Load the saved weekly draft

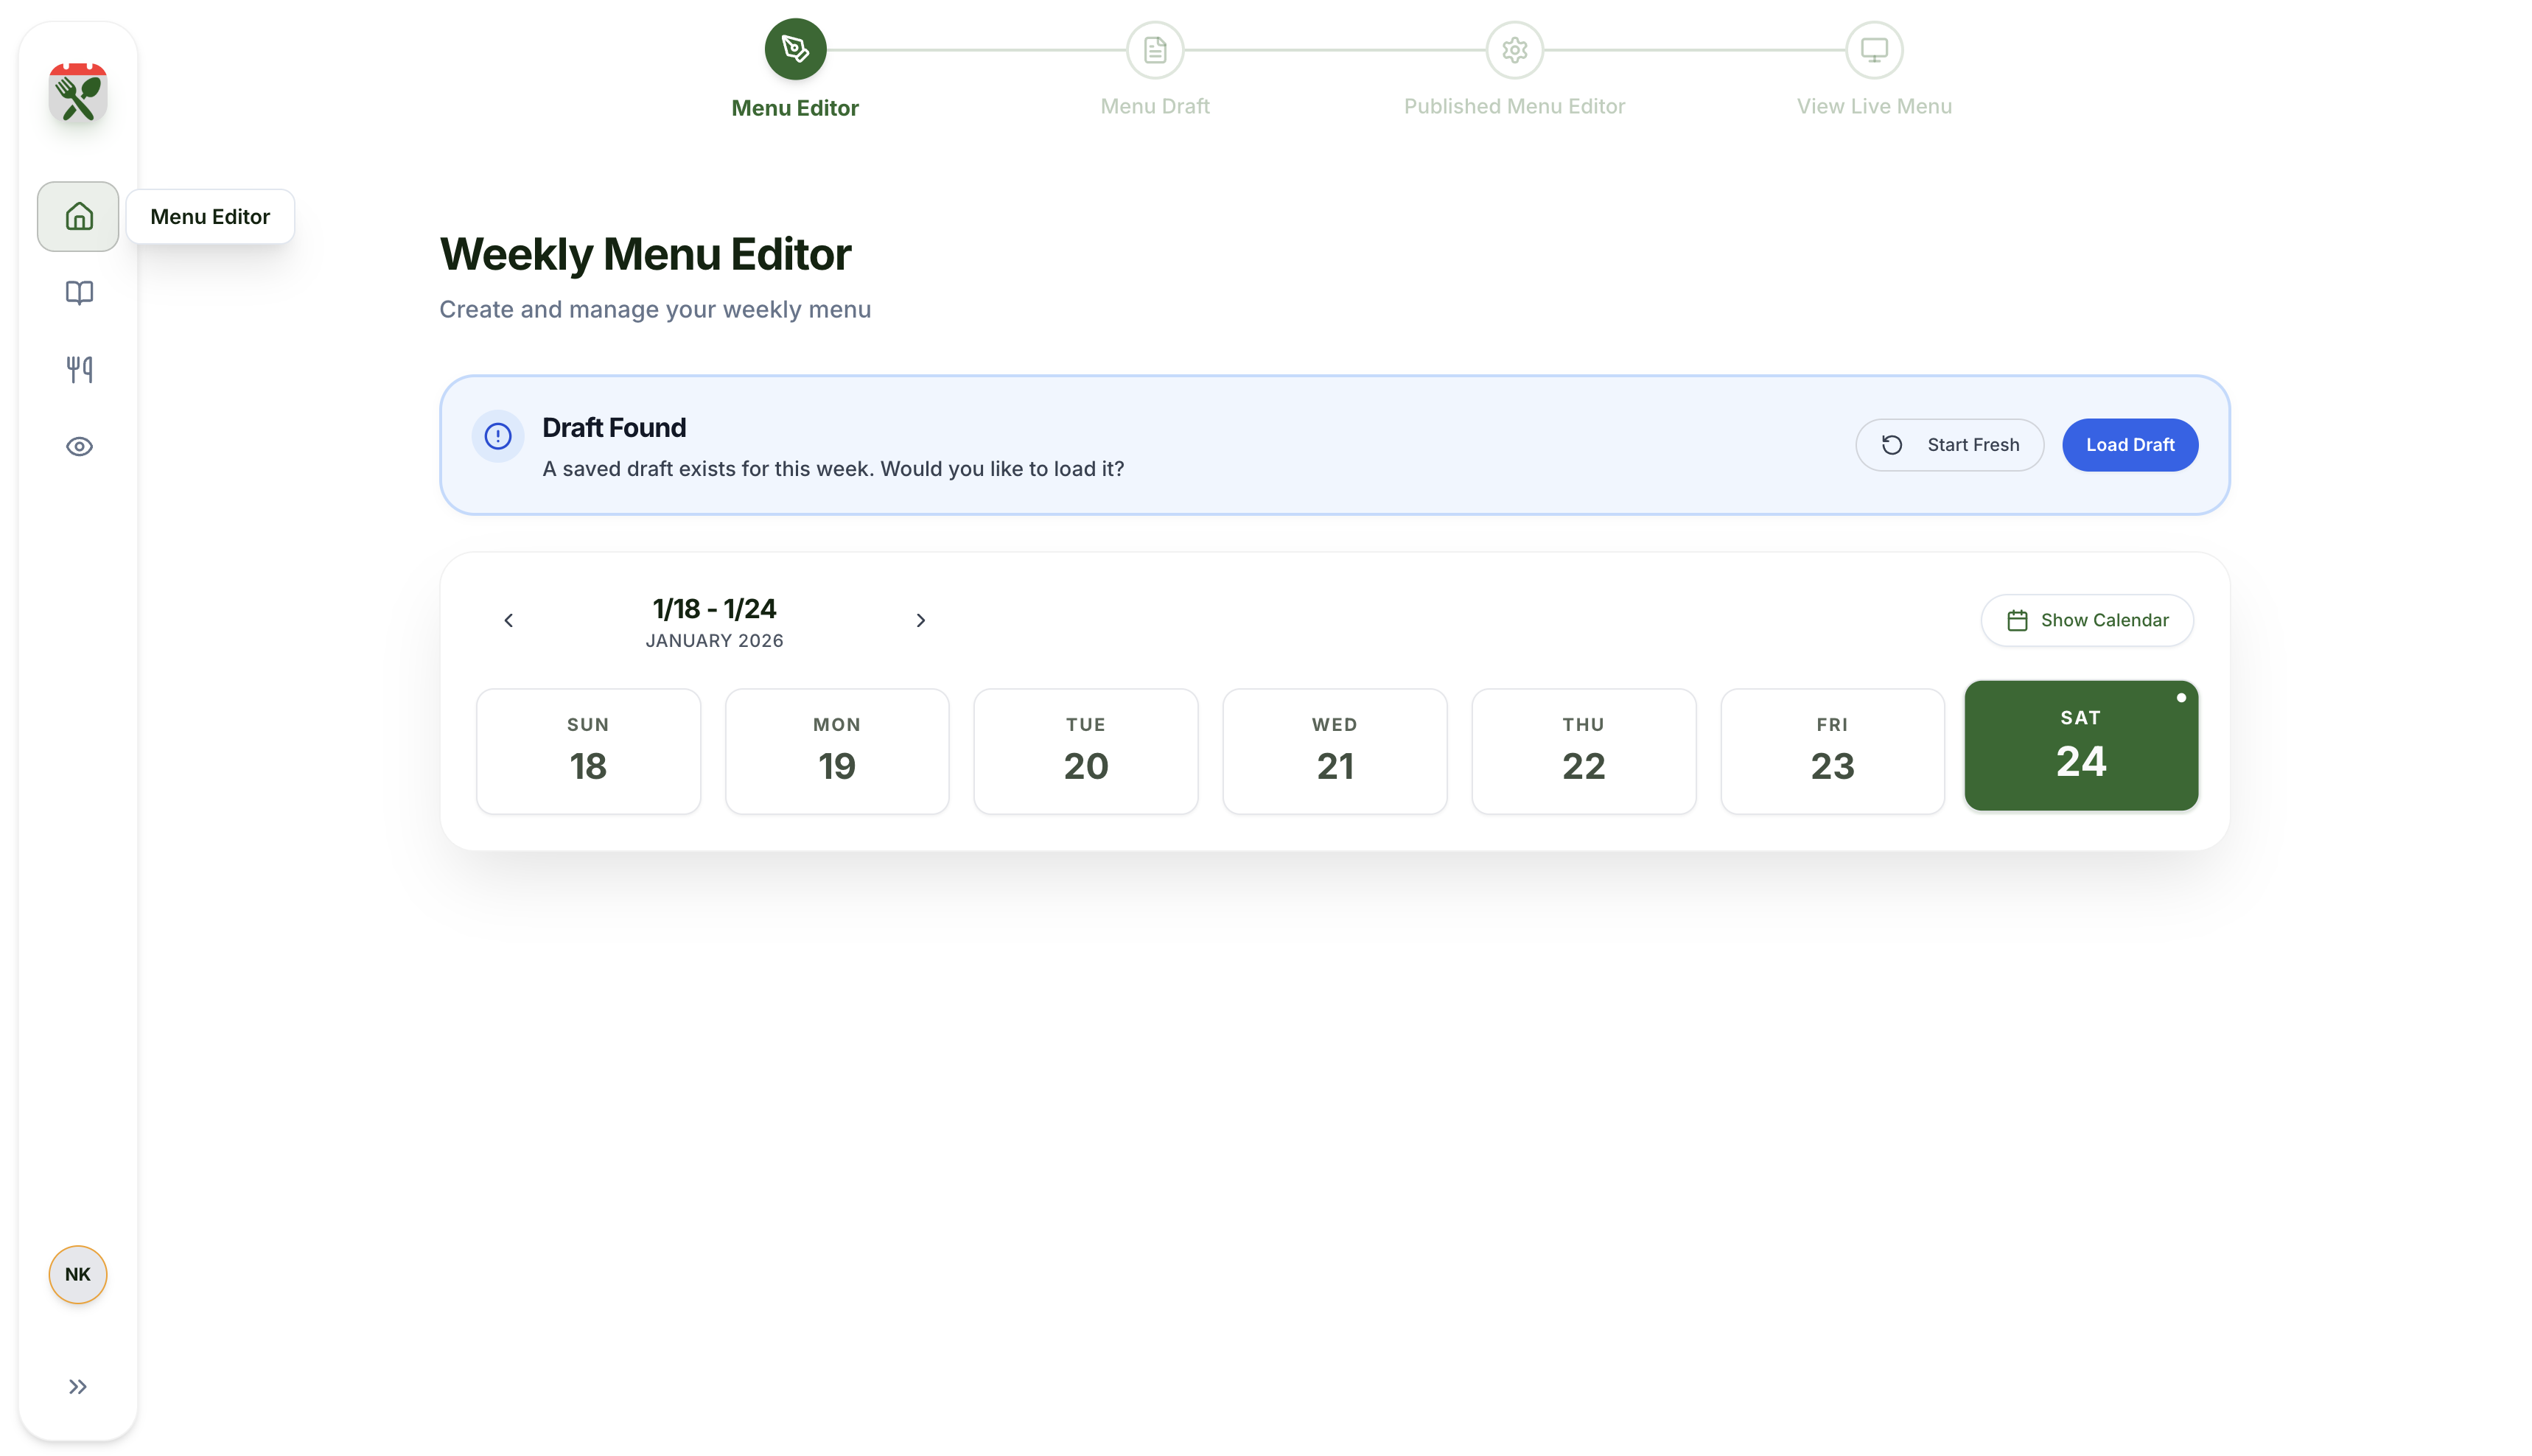tap(2129, 444)
